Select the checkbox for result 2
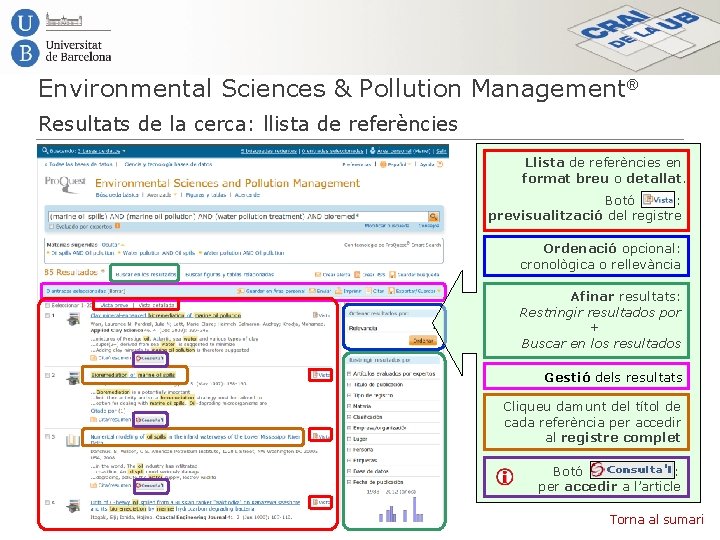This screenshot has height=540, width=720. click(47, 375)
